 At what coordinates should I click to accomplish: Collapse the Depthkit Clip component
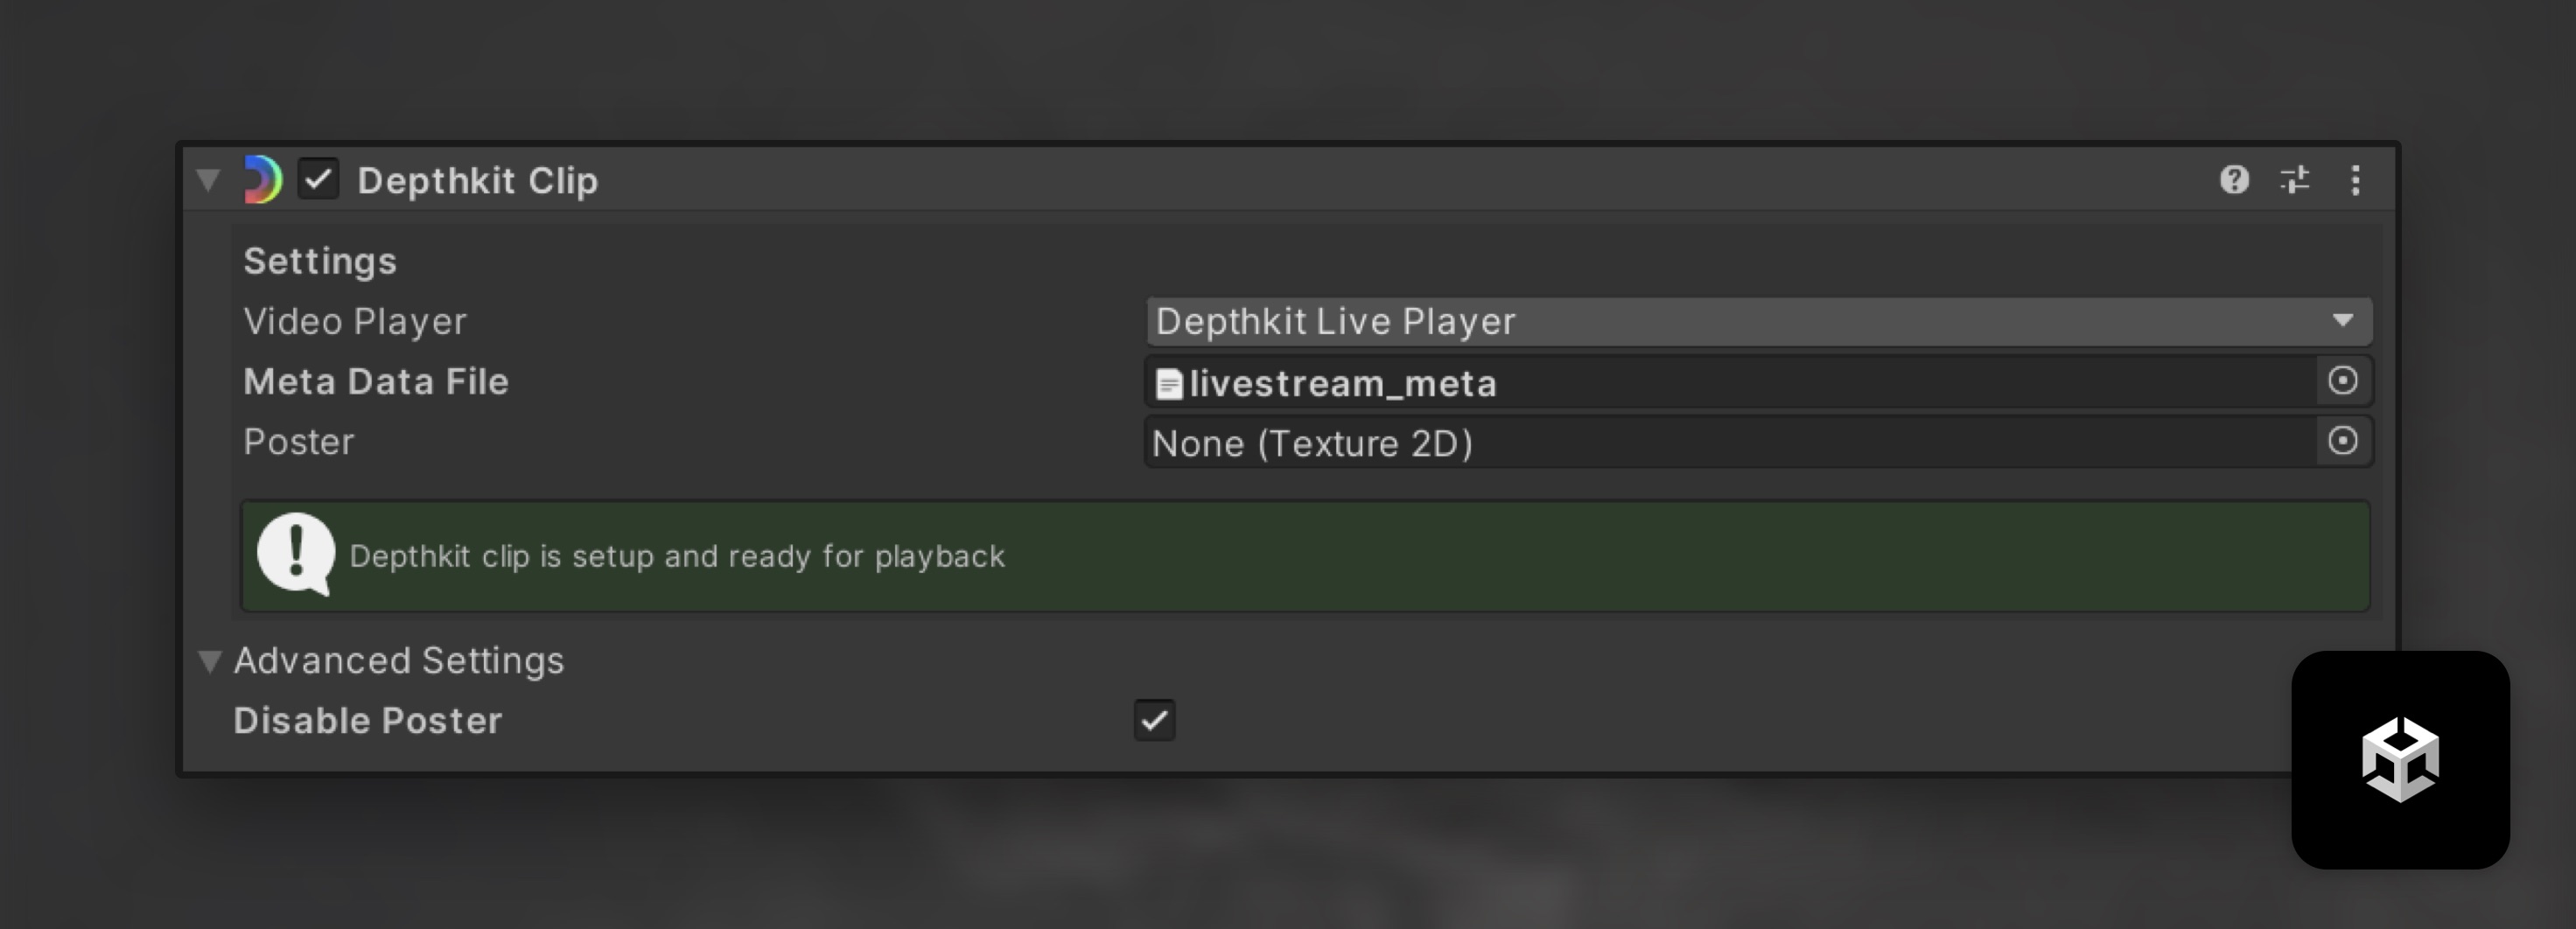pos(208,180)
